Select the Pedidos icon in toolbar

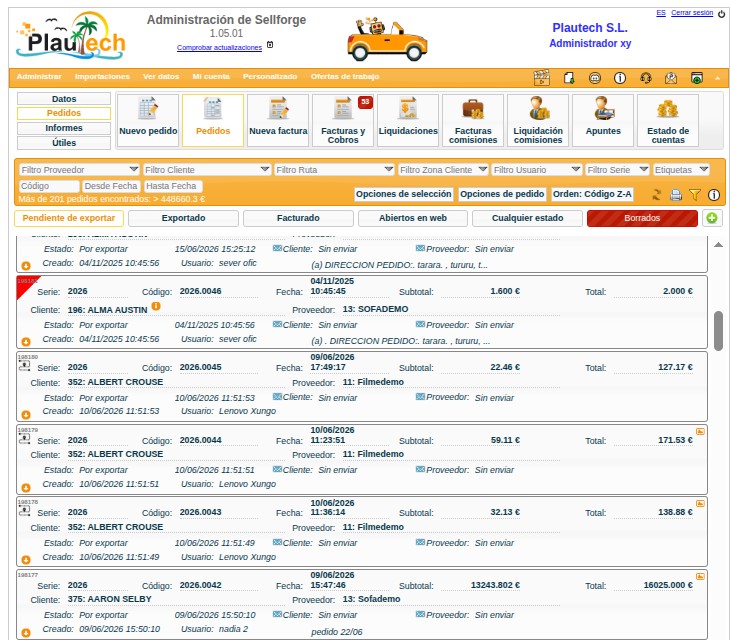click(213, 120)
